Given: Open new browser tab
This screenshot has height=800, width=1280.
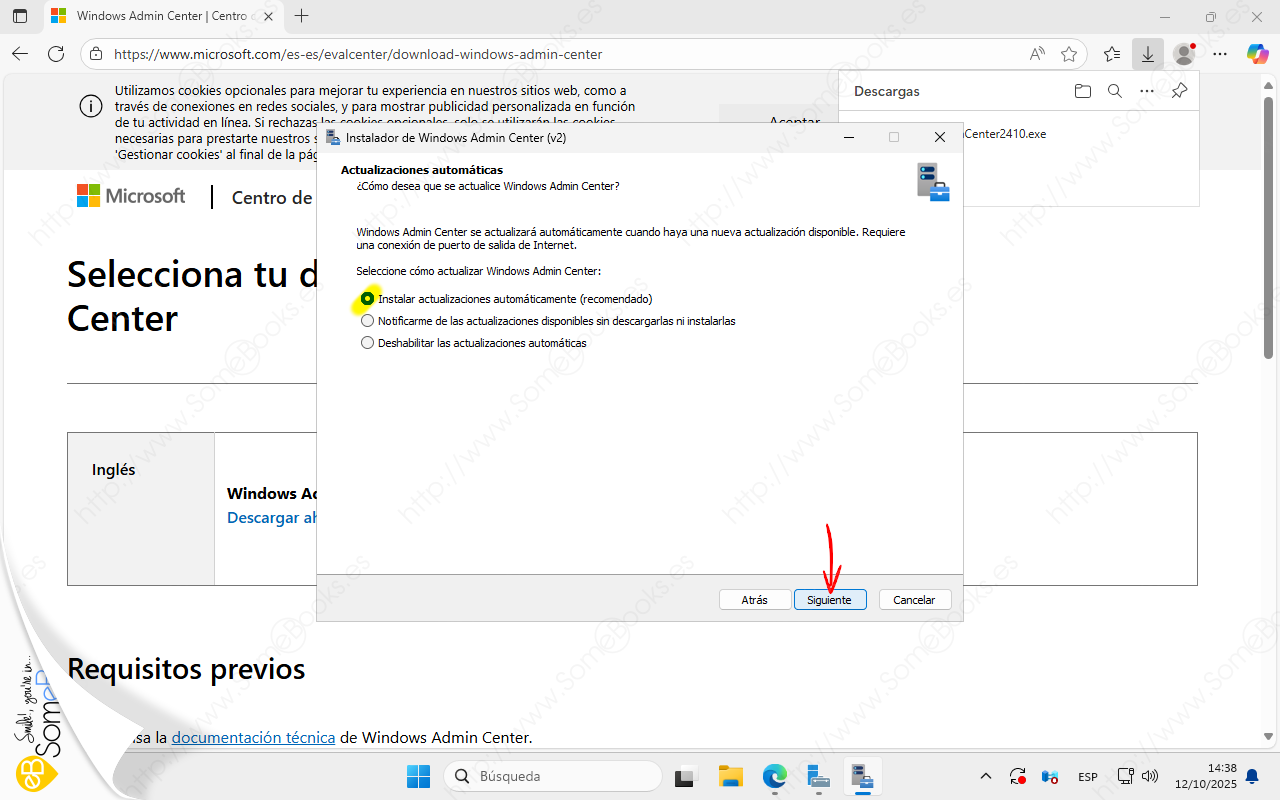Looking at the screenshot, I should [x=302, y=16].
